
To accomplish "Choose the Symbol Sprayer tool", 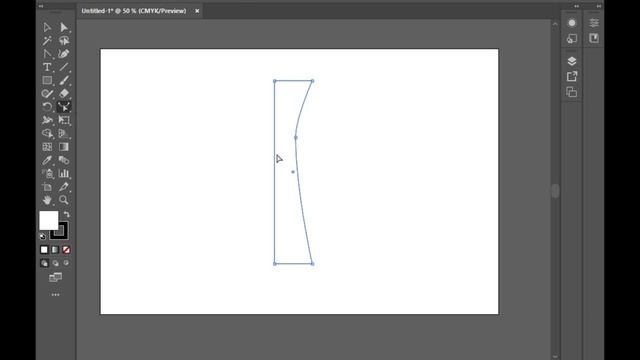I will click(x=47, y=173).
